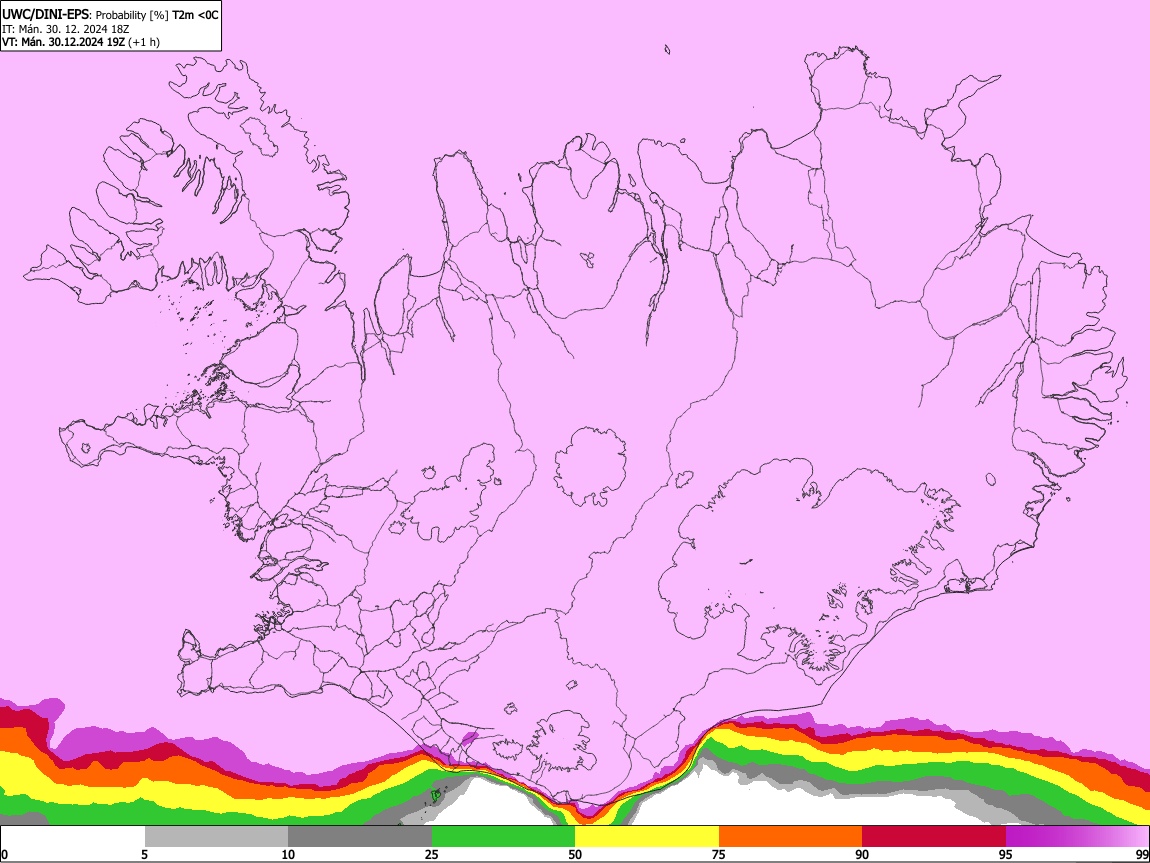
Task: Click the legend label '25'
Action: coord(432,855)
